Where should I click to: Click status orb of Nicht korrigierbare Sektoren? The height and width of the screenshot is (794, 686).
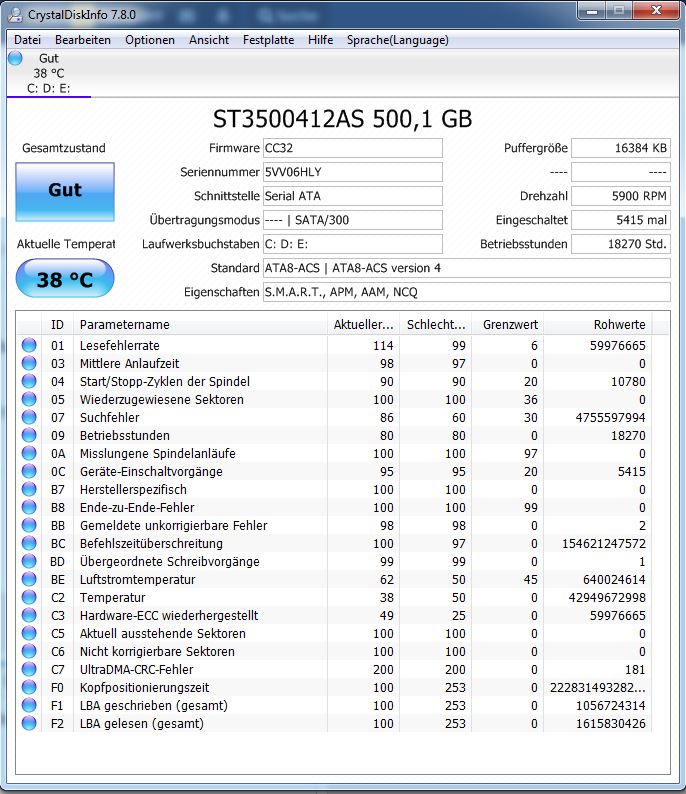(x=29, y=651)
